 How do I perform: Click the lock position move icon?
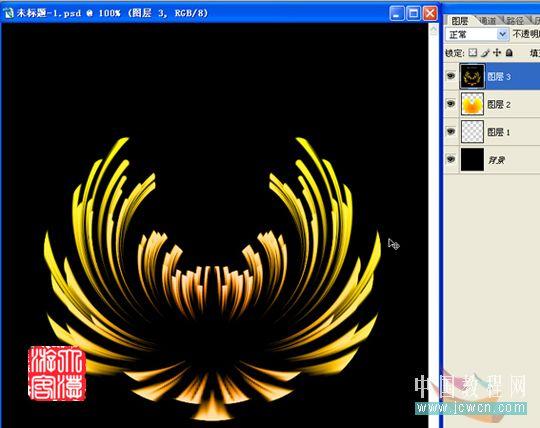(497, 52)
